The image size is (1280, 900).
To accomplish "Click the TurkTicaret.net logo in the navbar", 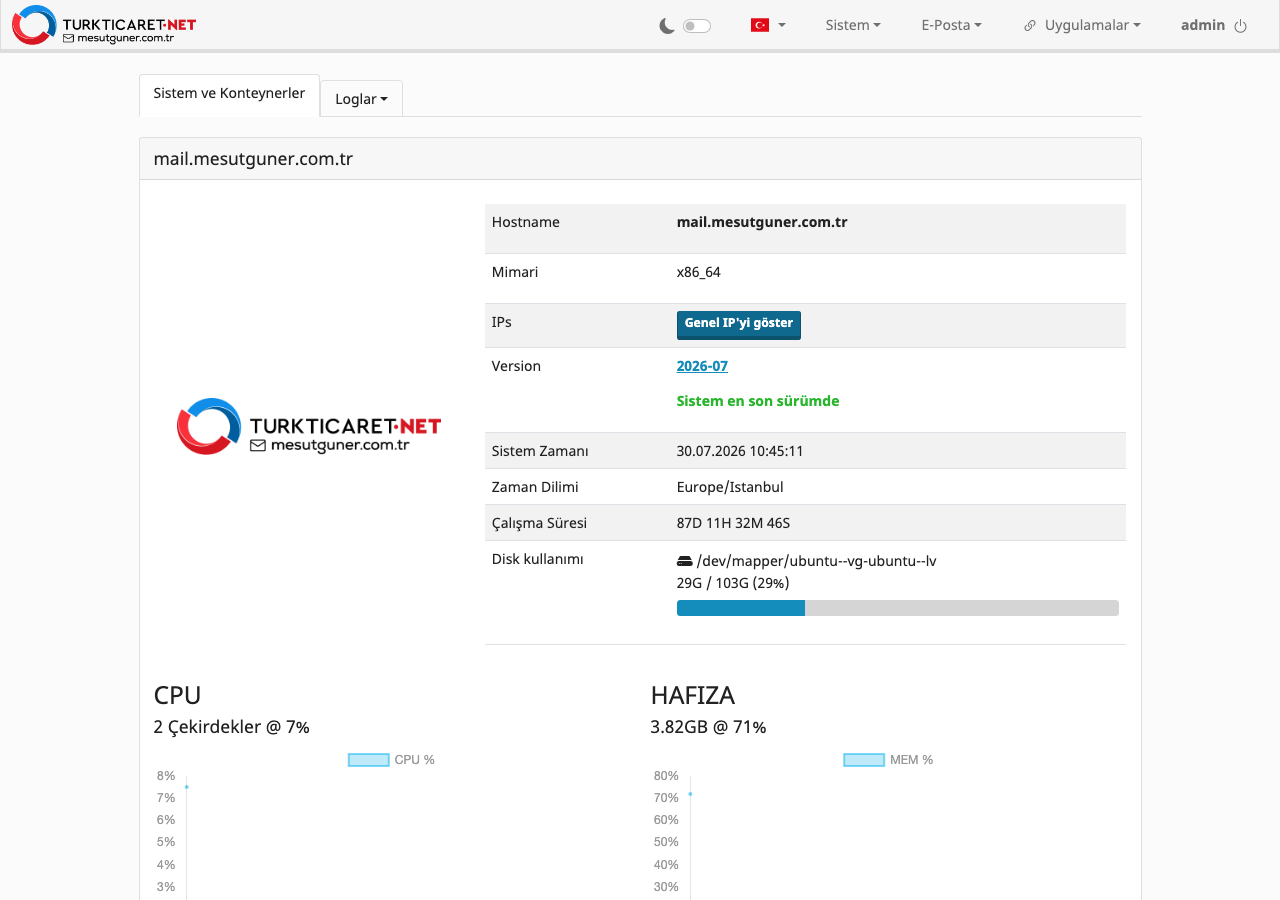I will [x=104, y=25].
